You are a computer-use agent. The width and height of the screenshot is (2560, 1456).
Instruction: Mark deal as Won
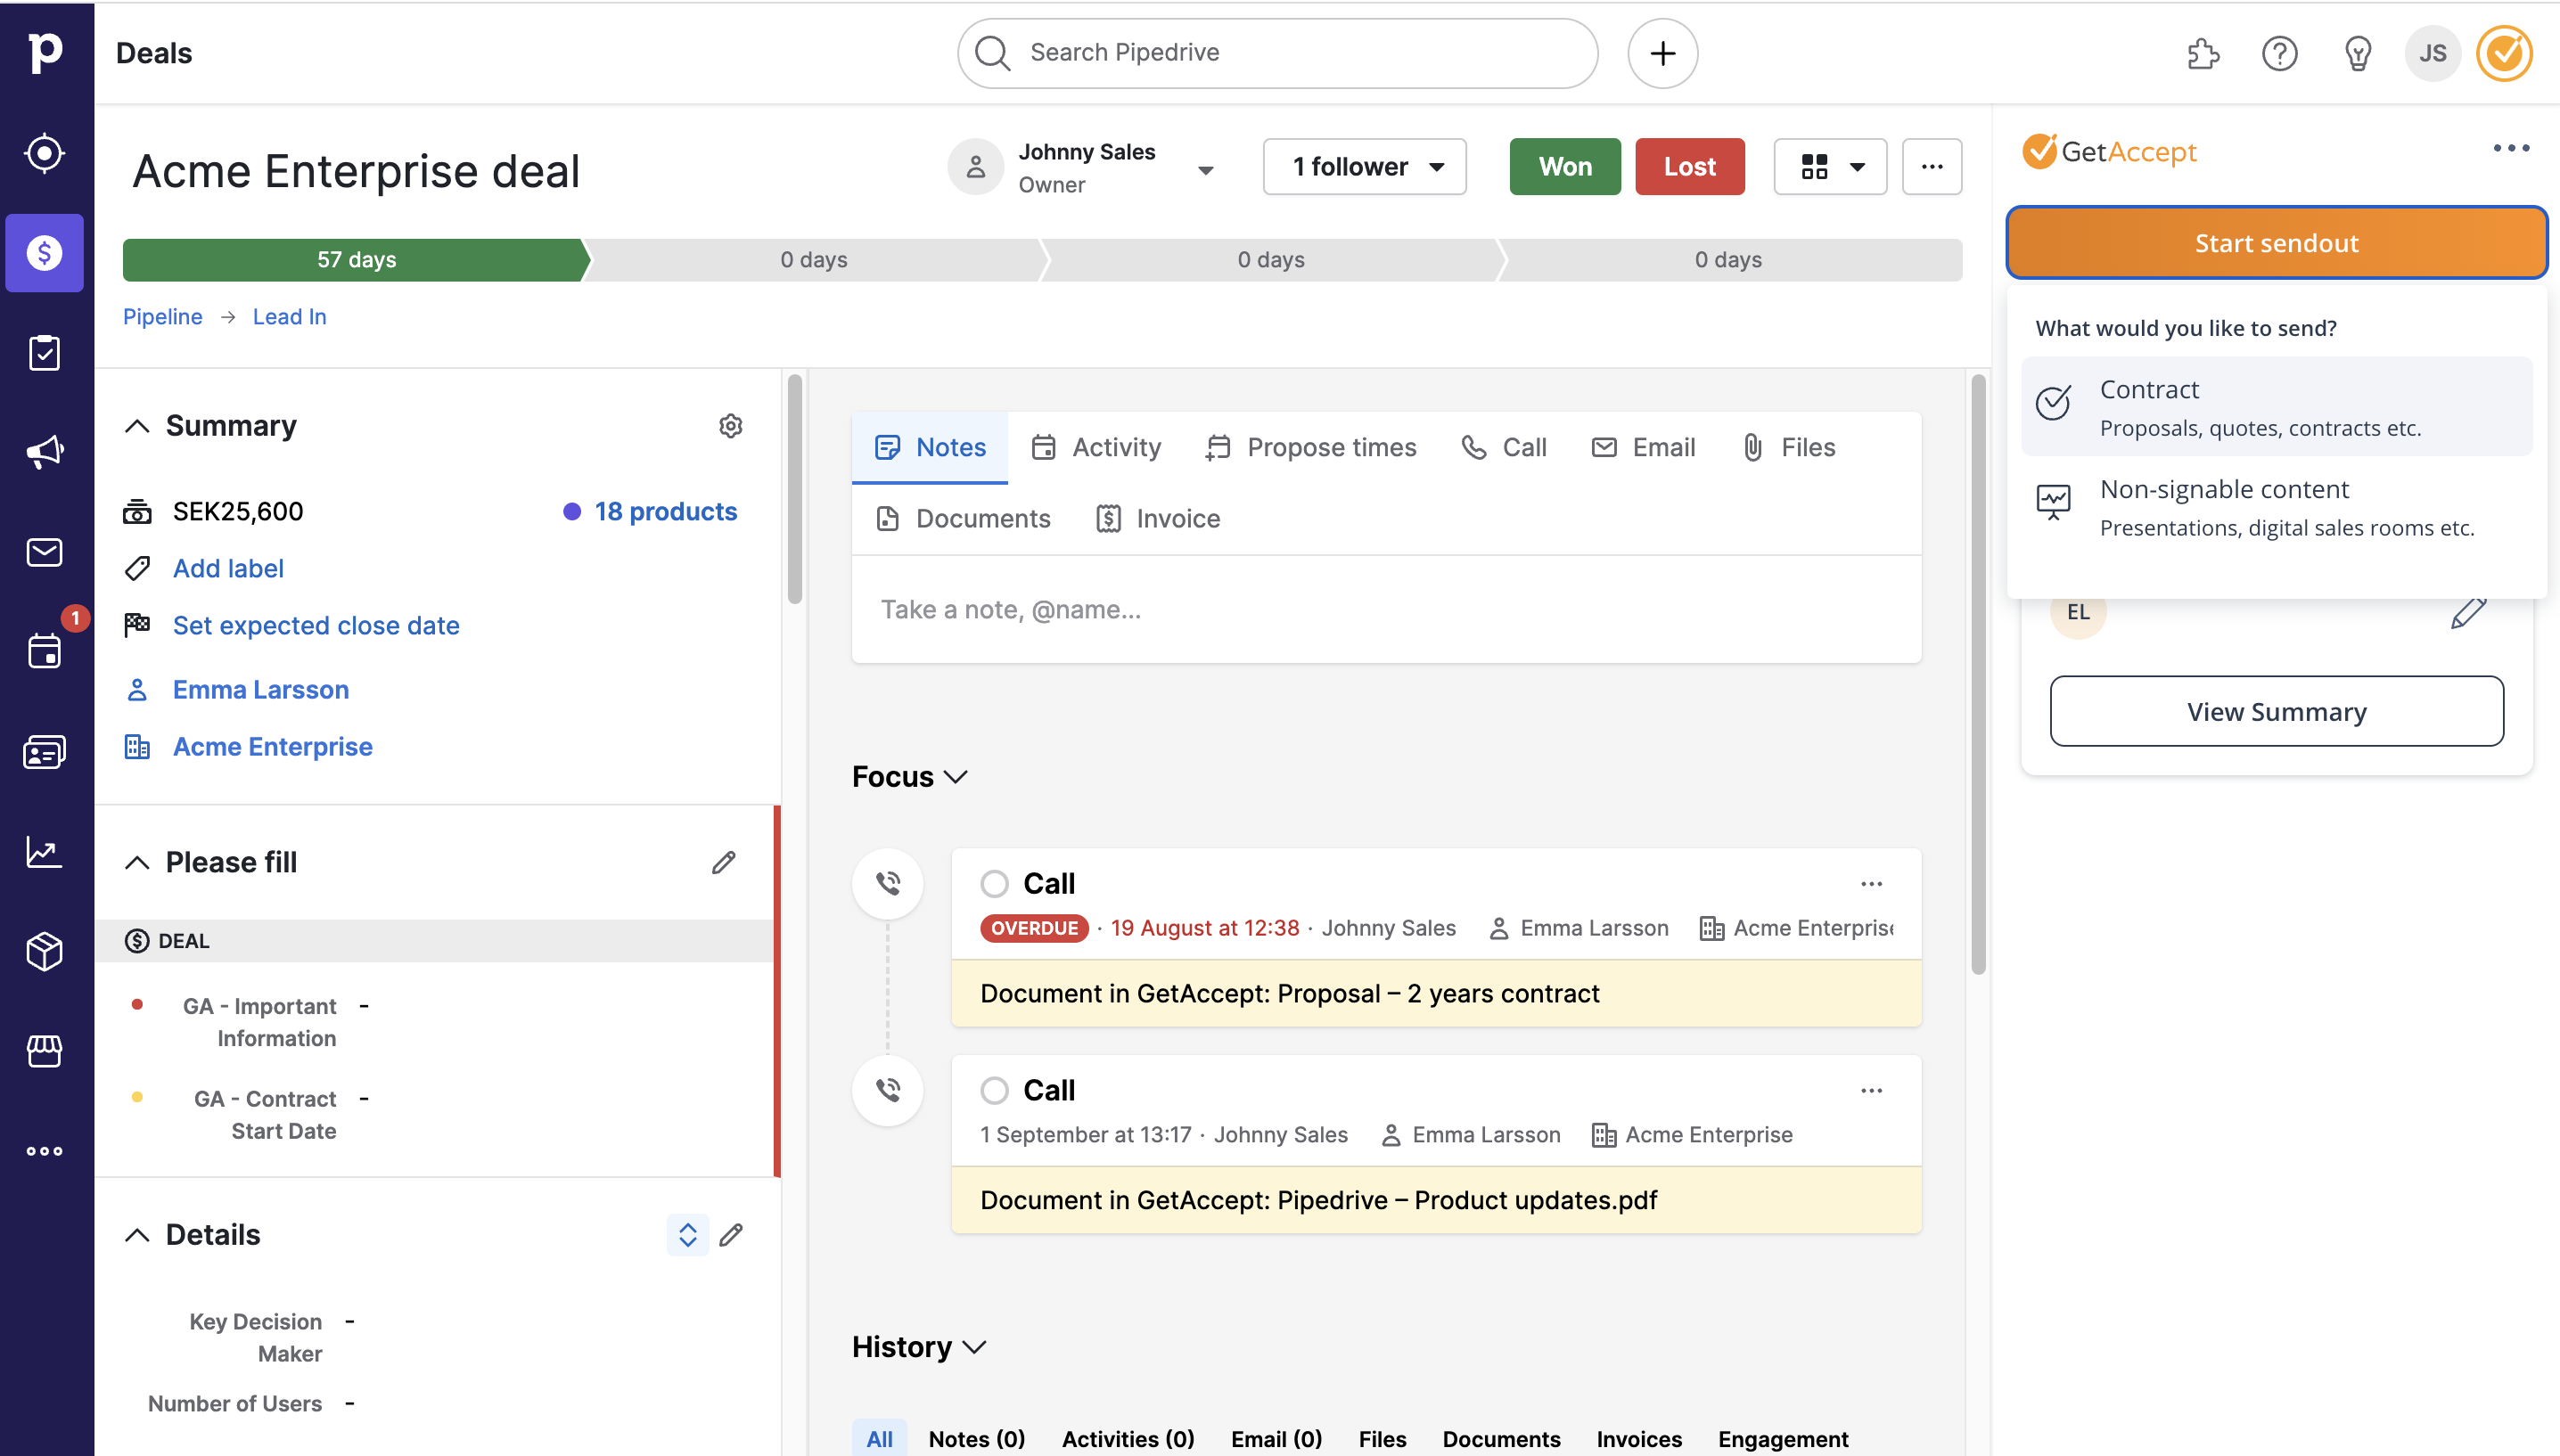[x=1564, y=167]
